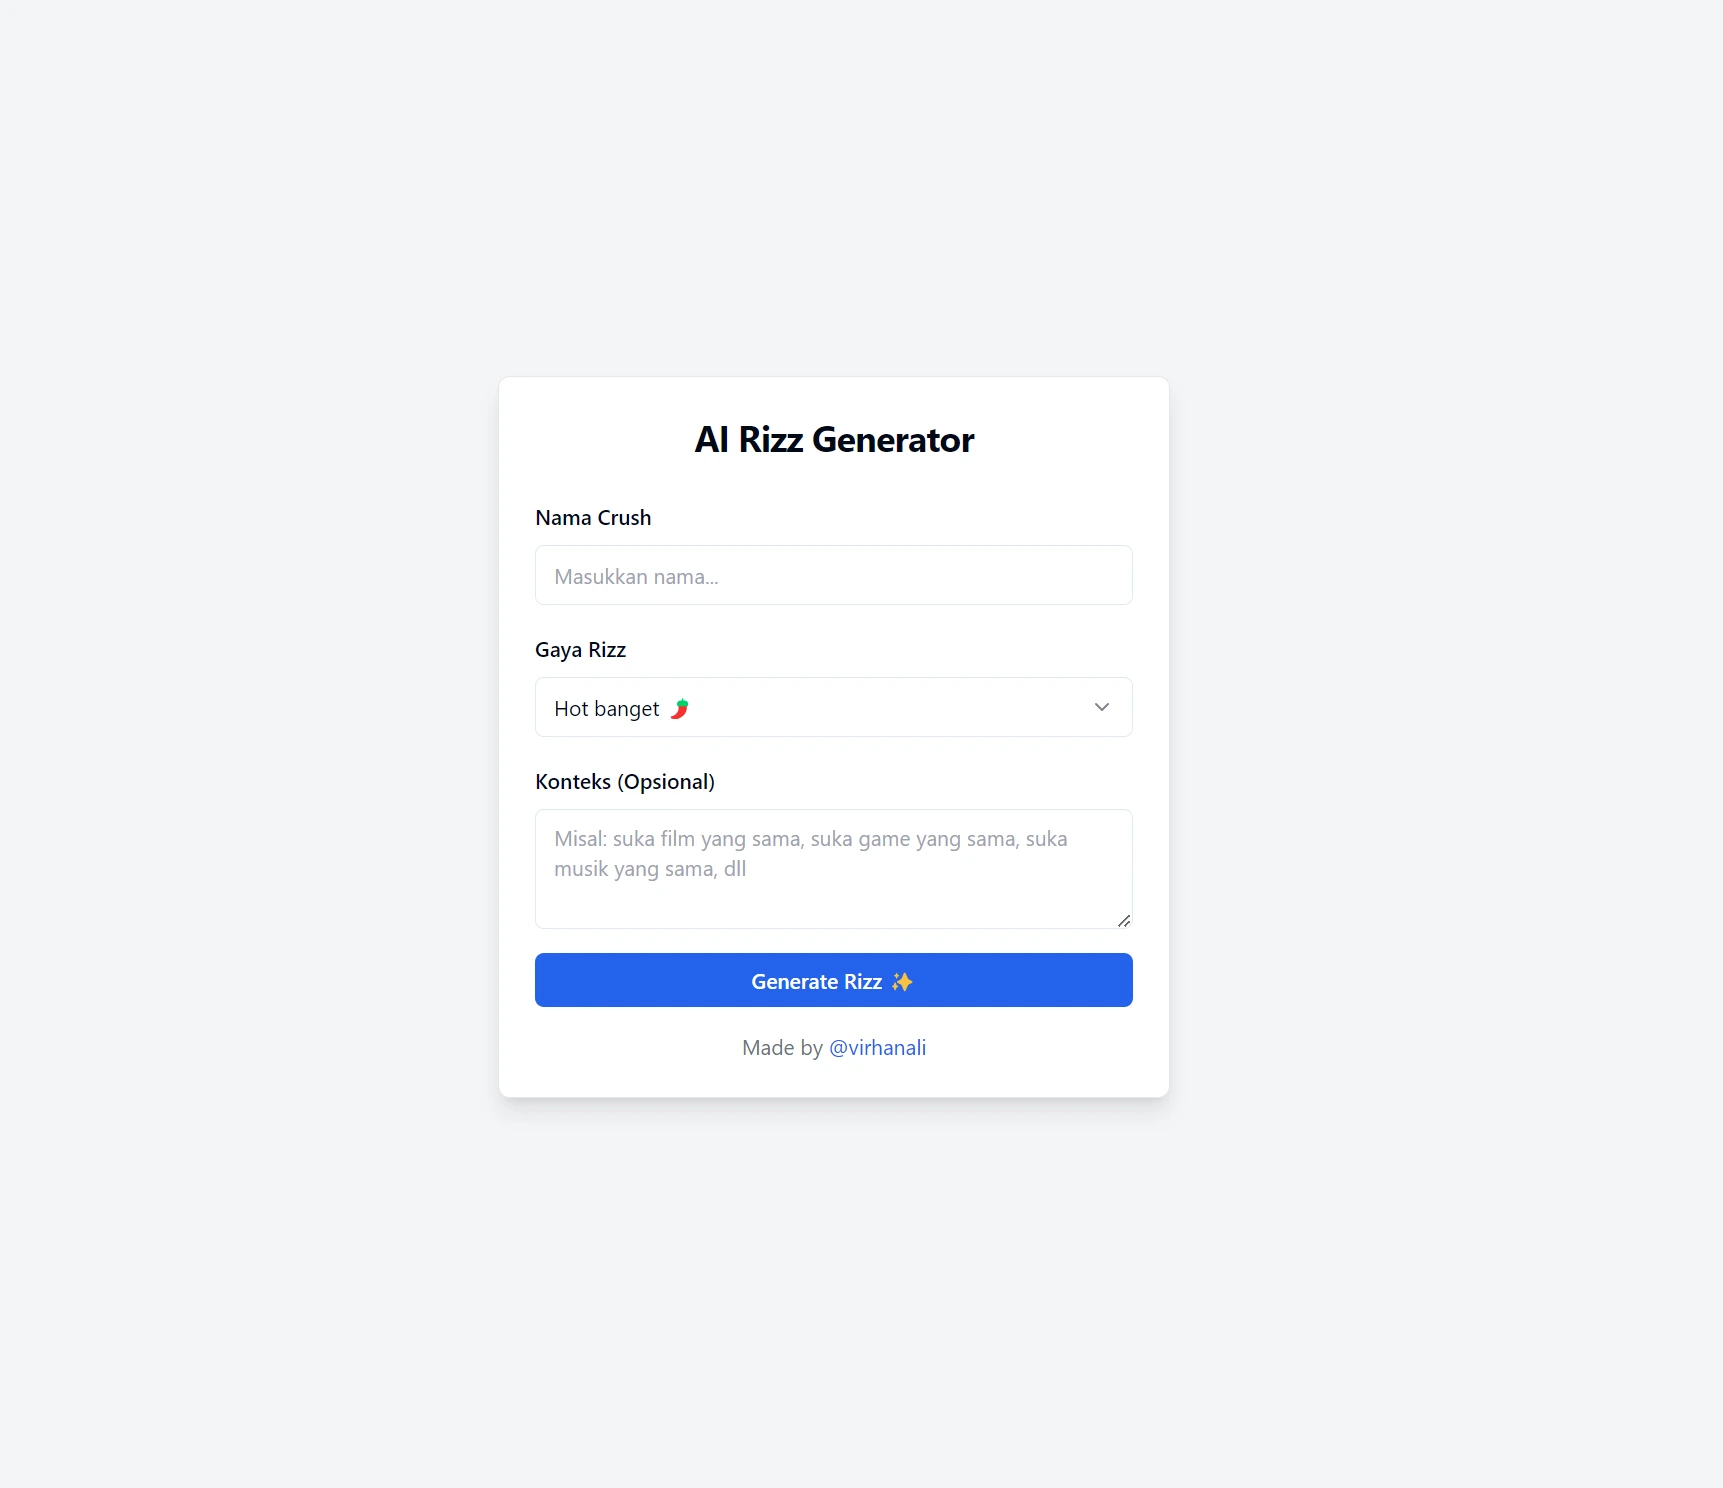Click the "Masukkan nama..." placeholder text
The height and width of the screenshot is (1488, 1723).
[636, 577]
